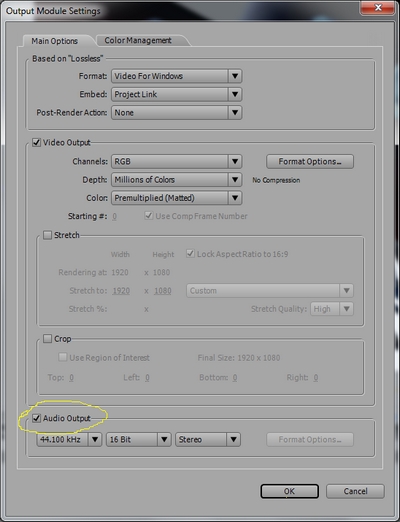This screenshot has height=522, width=400.
Task: Uncheck the Video Output checkbox
Action: 36,143
